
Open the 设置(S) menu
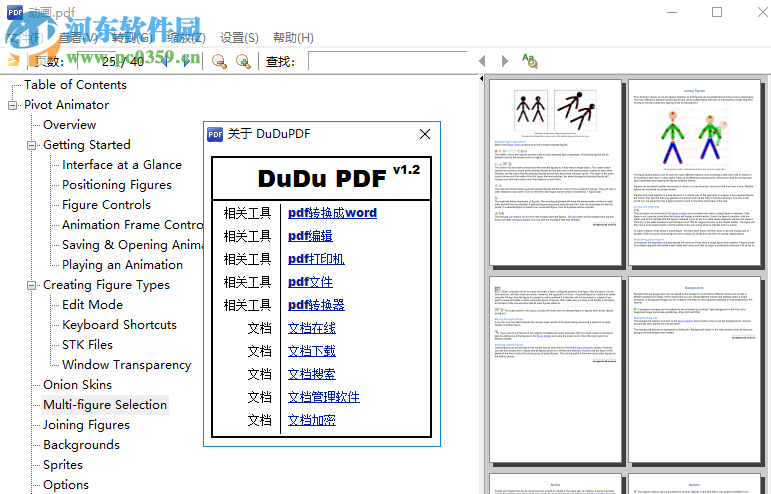click(x=239, y=38)
